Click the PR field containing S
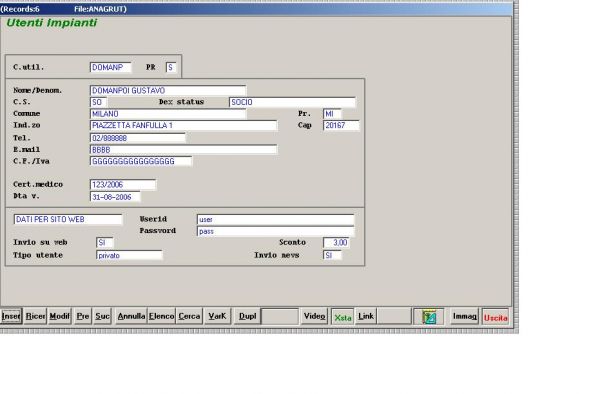Screen dimensions: 600x394 point(171,67)
